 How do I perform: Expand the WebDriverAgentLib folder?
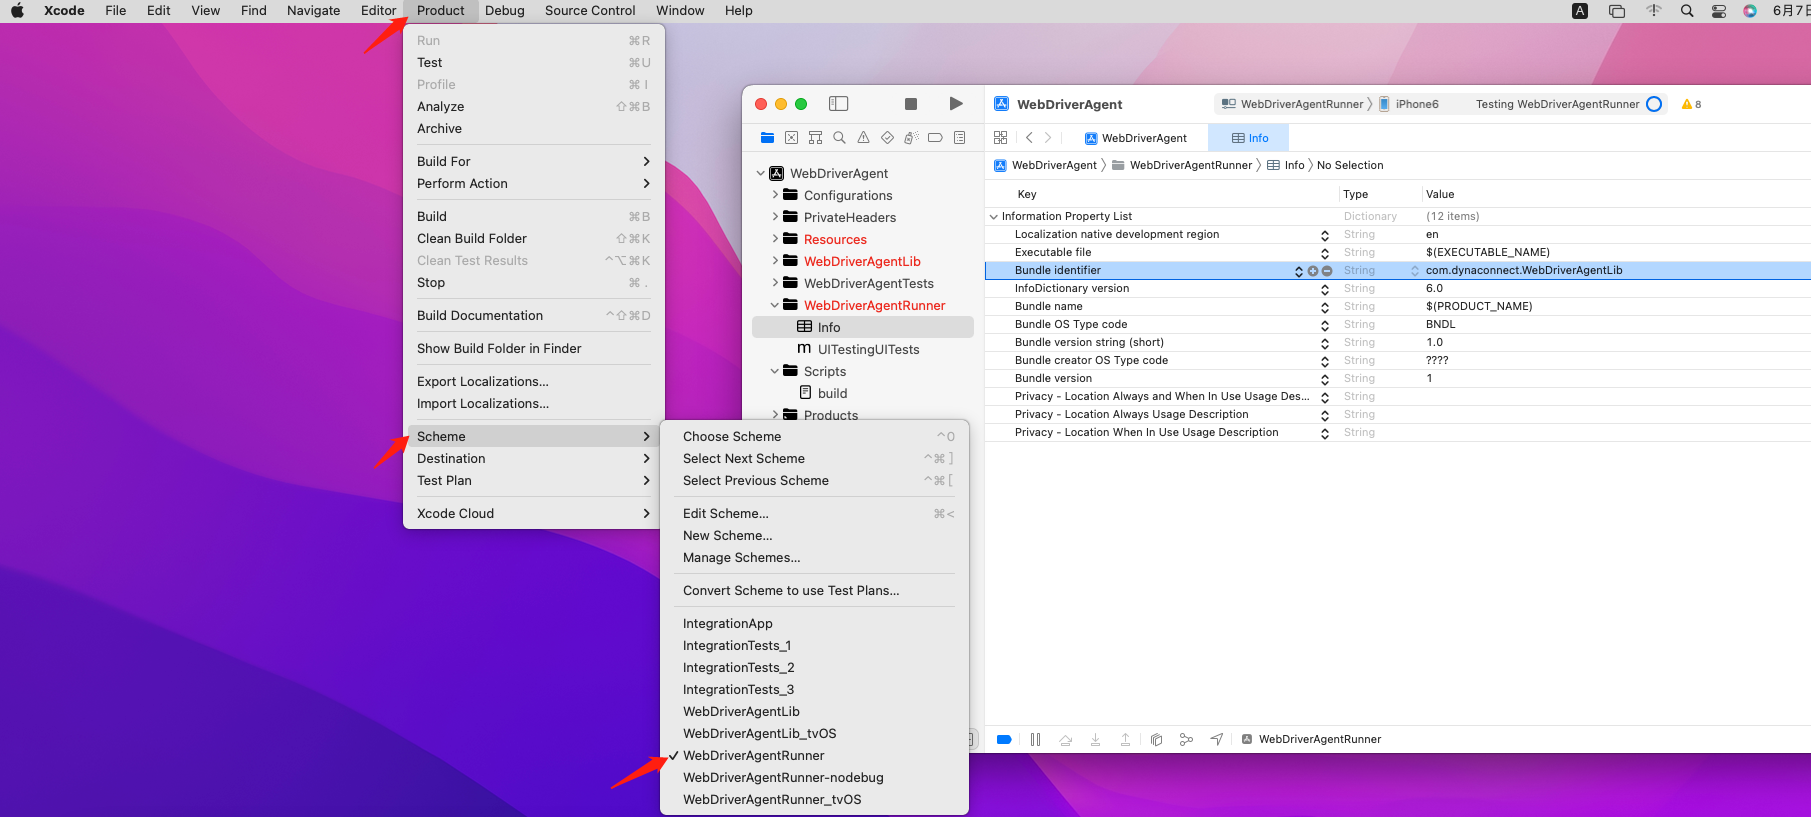coord(775,261)
